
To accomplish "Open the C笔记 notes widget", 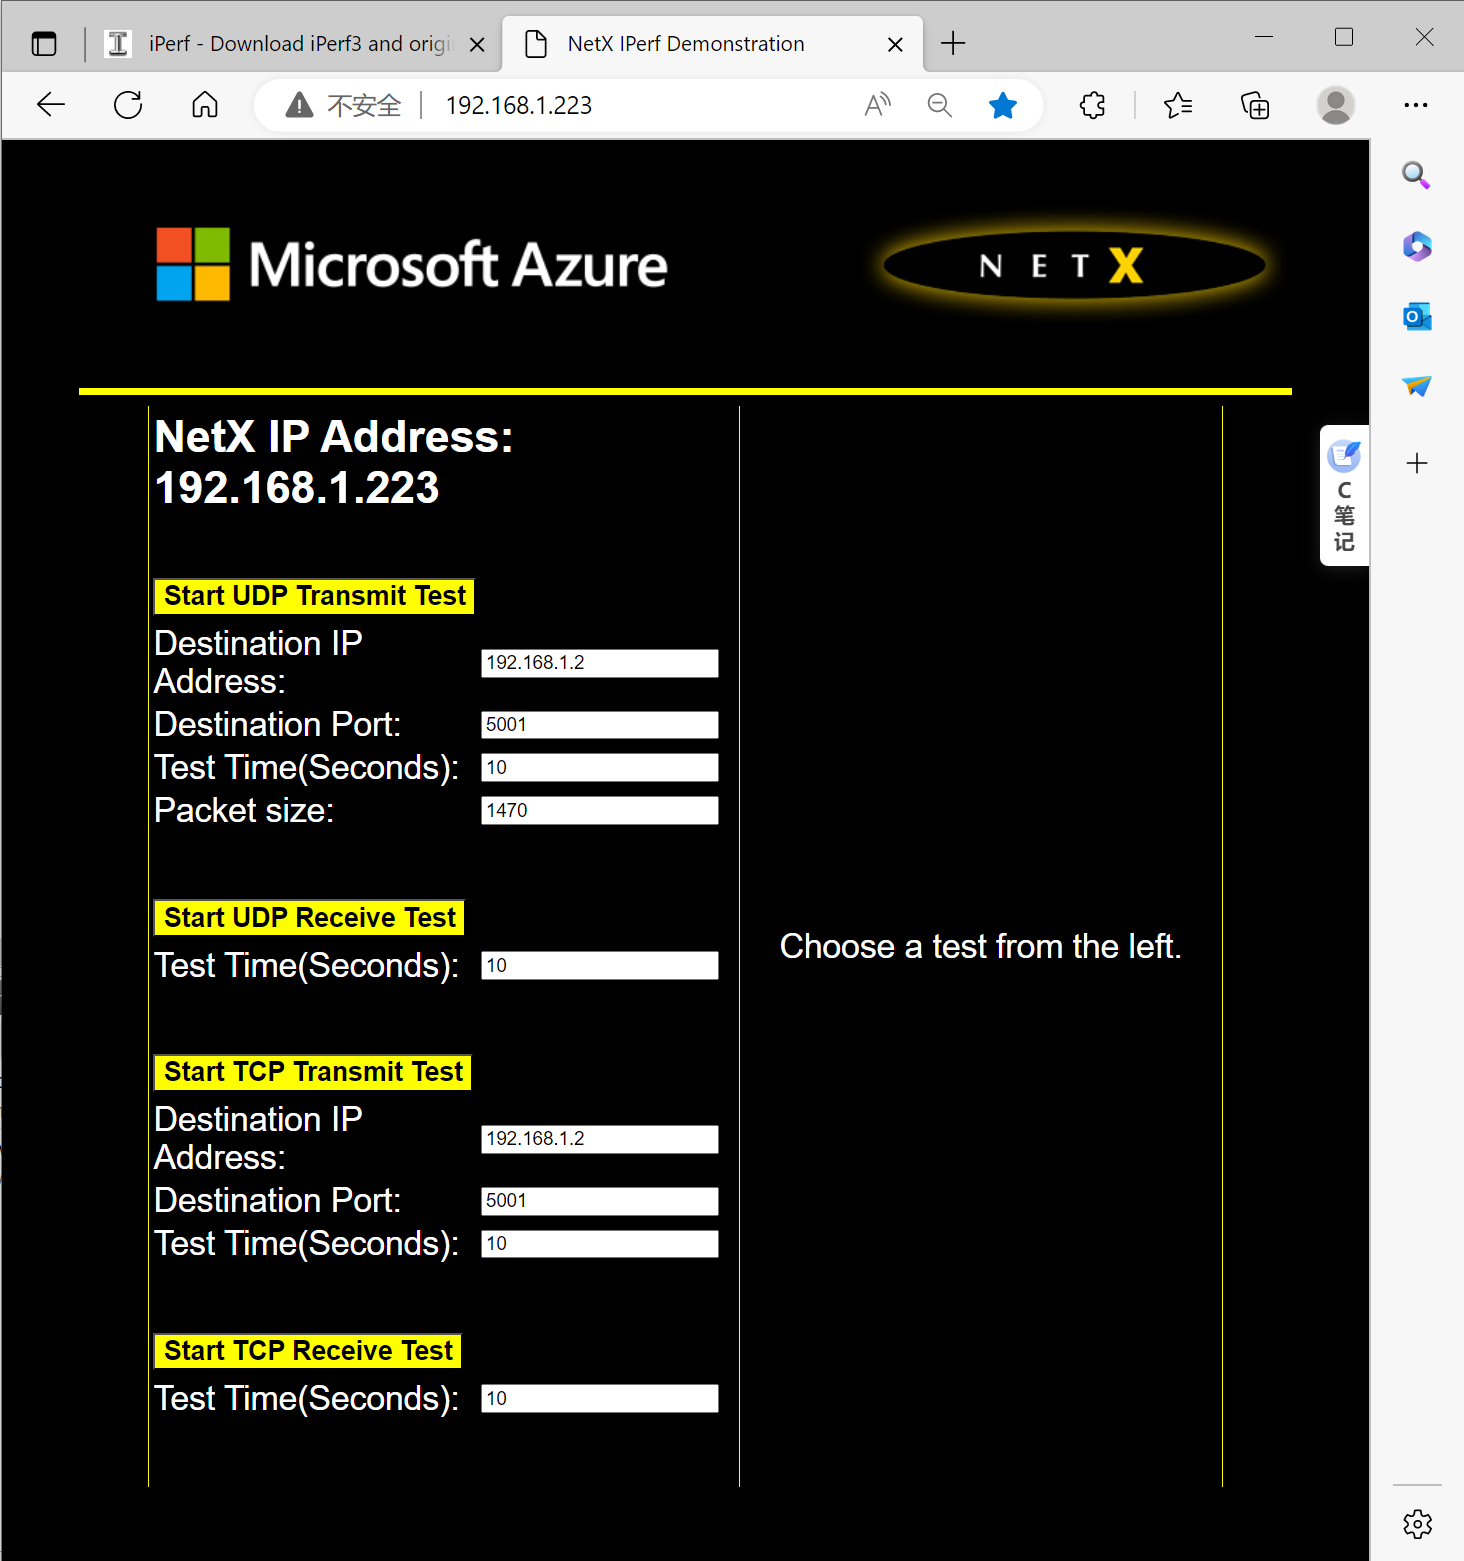I will pyautogui.click(x=1345, y=496).
